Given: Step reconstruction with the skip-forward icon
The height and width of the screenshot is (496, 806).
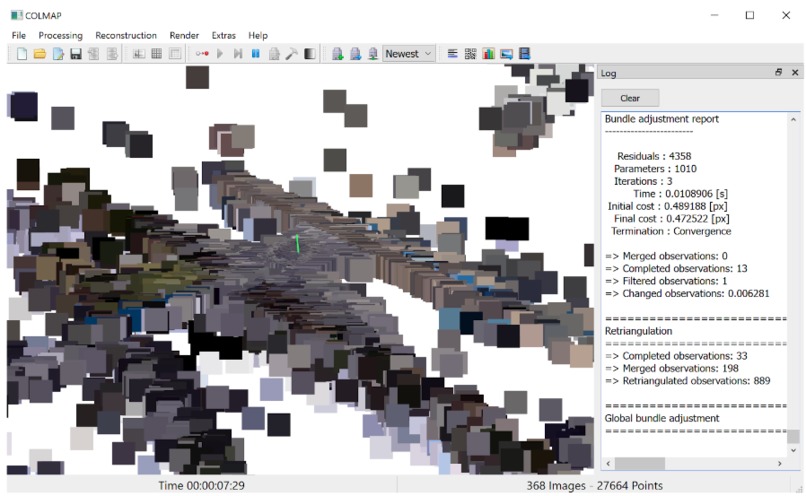Looking at the screenshot, I should coord(238,53).
